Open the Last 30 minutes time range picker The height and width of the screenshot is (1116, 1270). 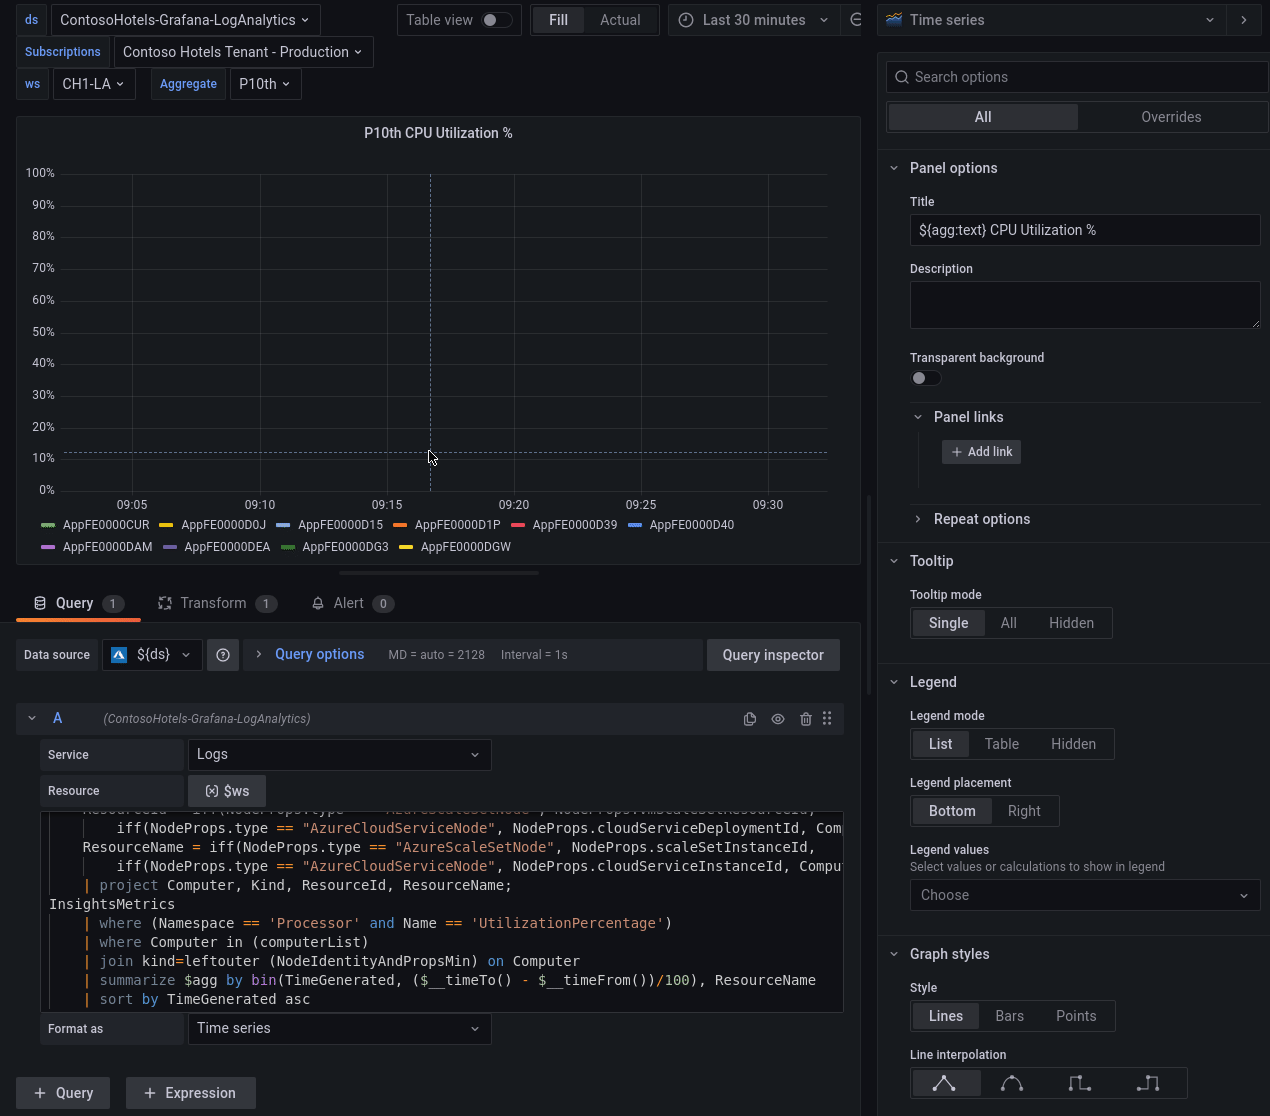pyautogui.click(x=752, y=19)
